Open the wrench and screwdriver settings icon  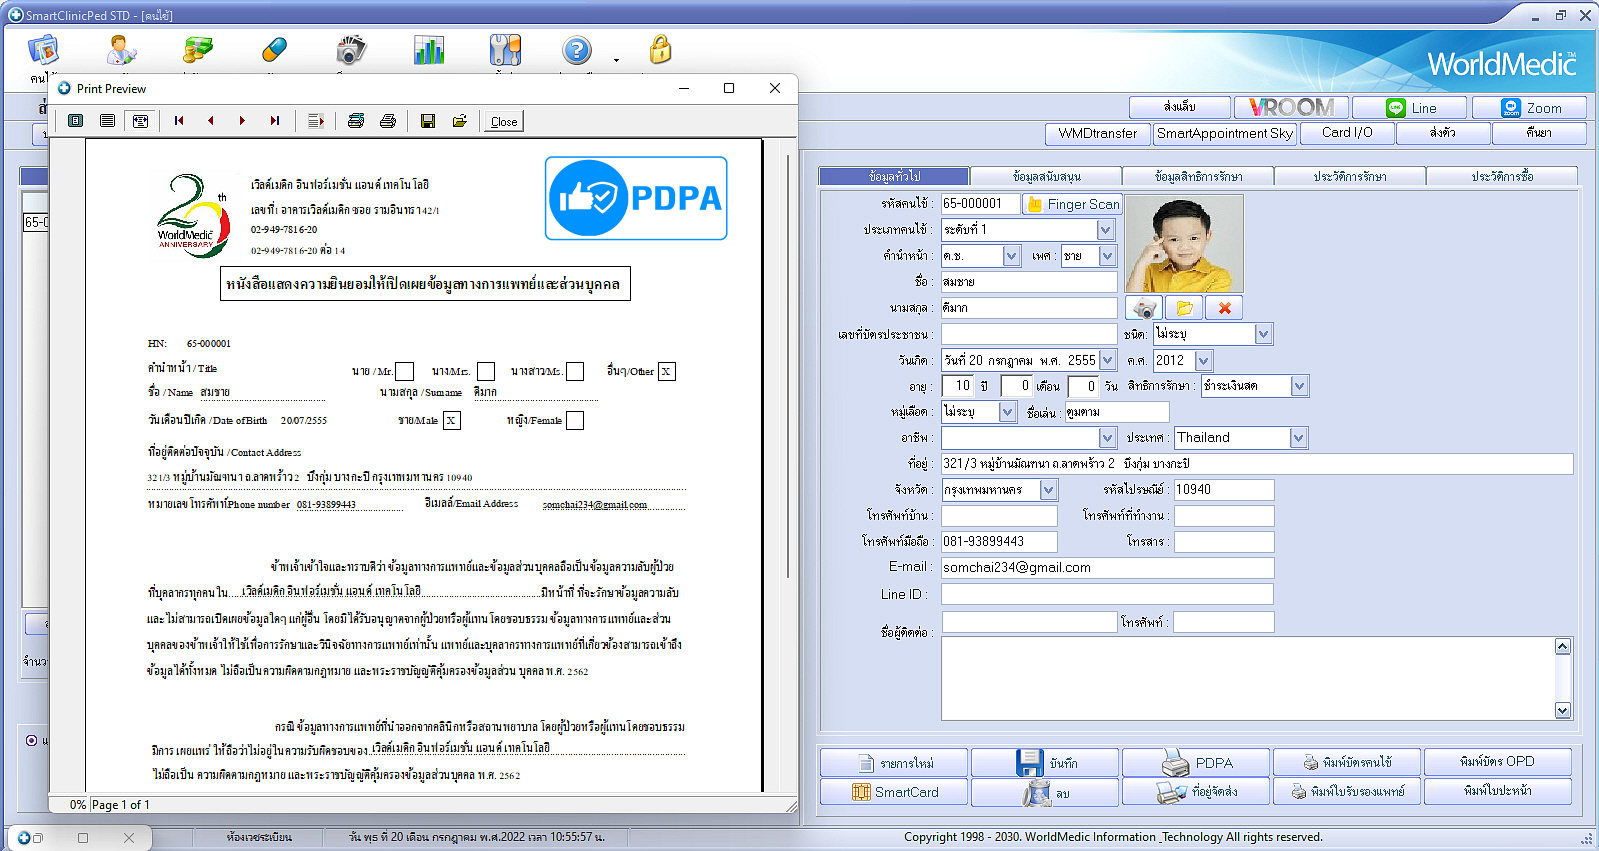(505, 50)
